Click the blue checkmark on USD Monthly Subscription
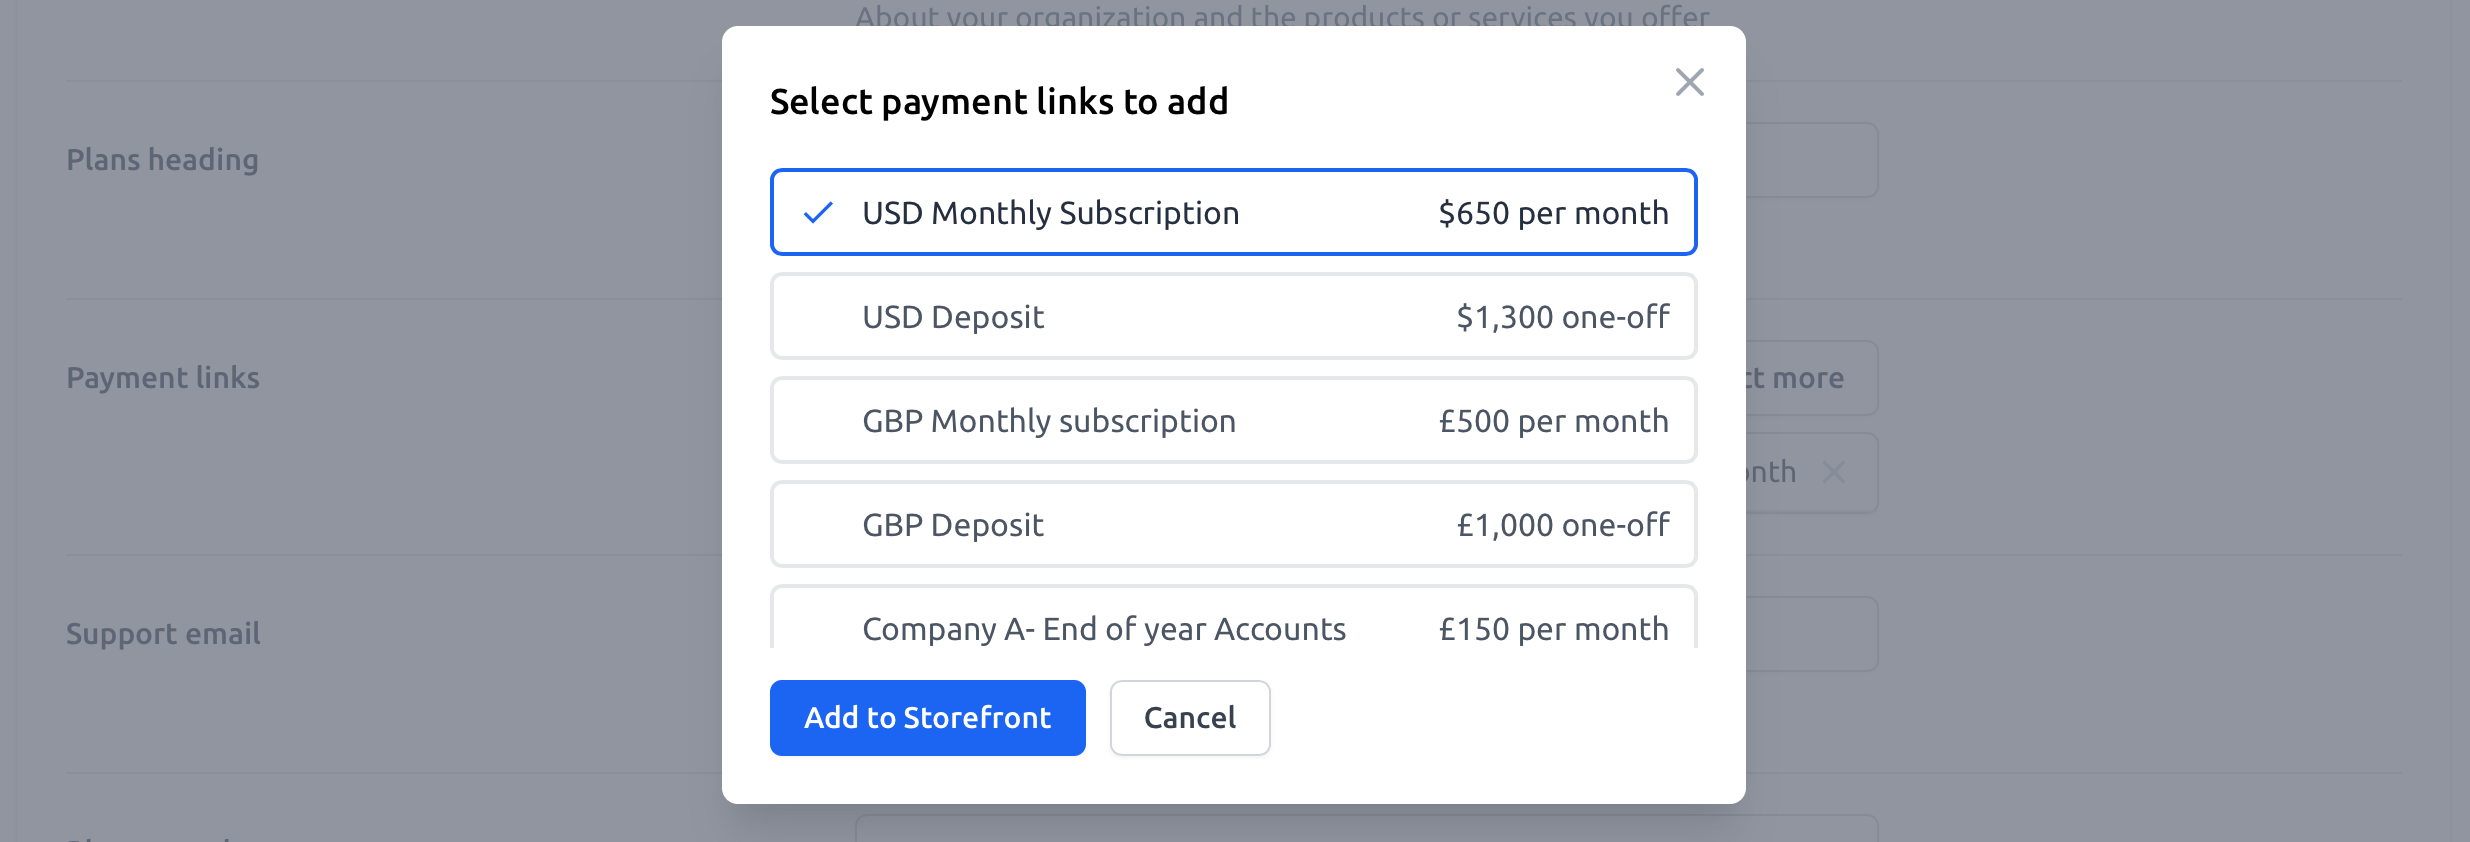This screenshot has height=842, width=2470. pos(818,213)
